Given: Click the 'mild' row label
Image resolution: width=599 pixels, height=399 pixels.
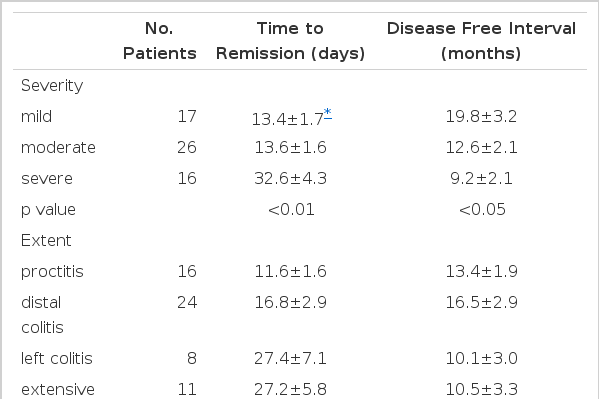Looking at the screenshot, I should (36, 117).
